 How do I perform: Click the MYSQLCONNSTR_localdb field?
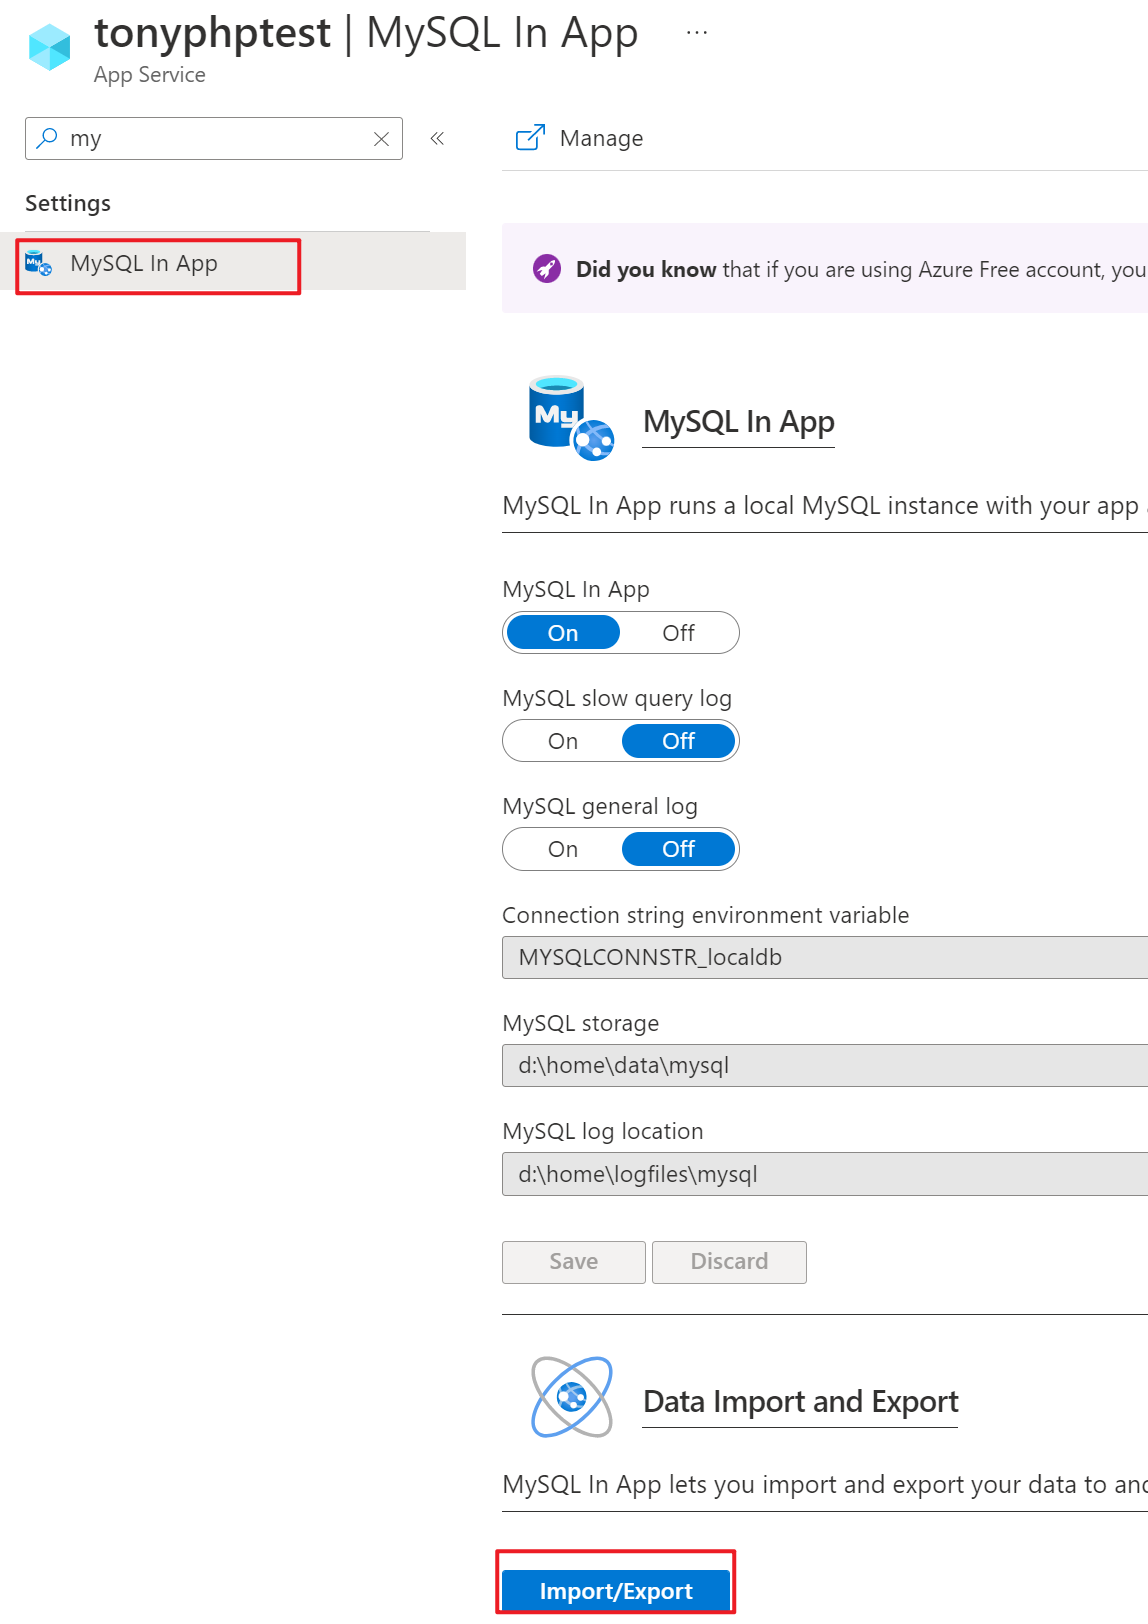(x=825, y=957)
